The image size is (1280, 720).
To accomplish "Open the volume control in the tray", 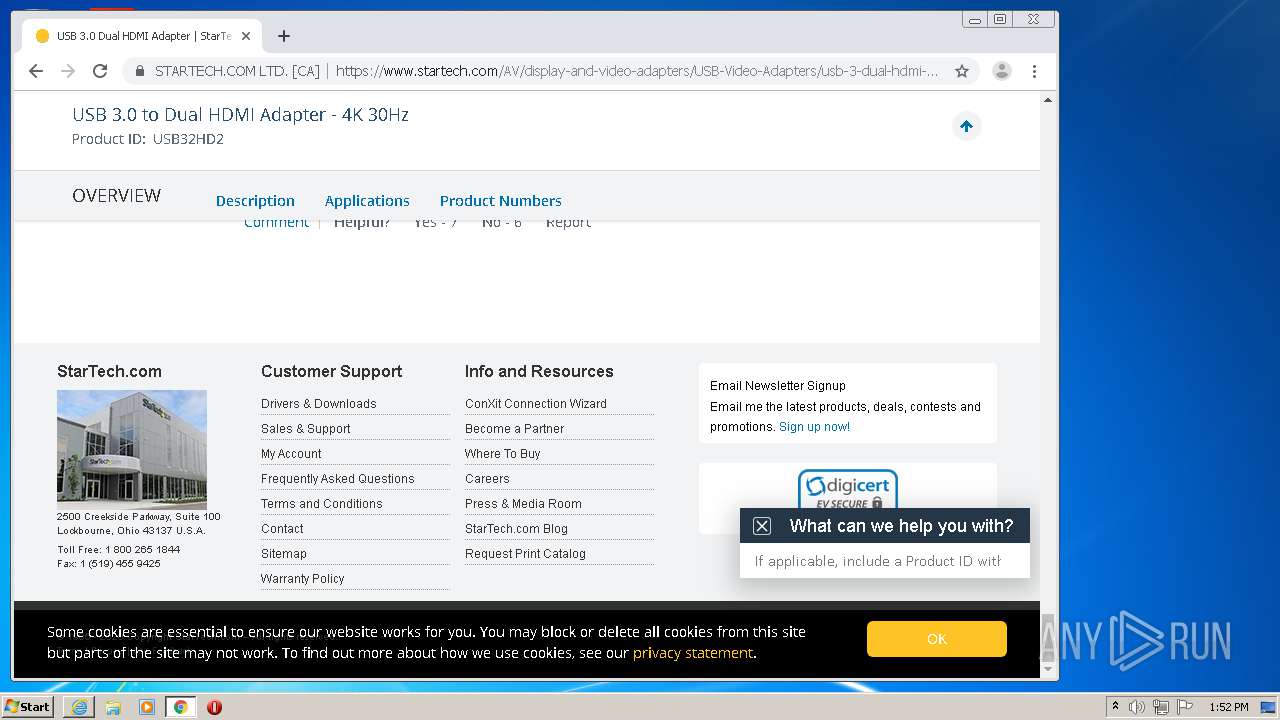I will pyautogui.click(x=1137, y=707).
